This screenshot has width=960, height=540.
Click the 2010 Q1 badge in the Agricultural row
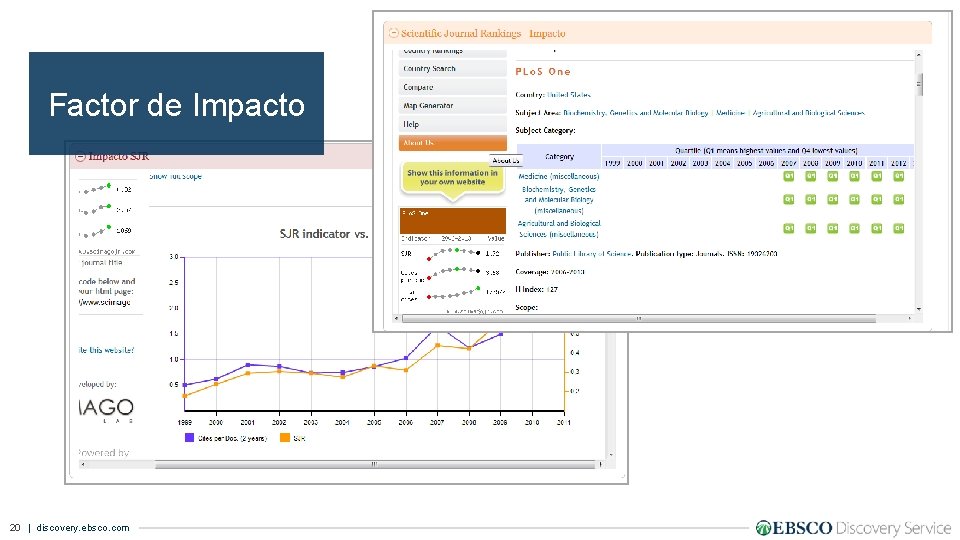pyautogui.click(x=855, y=228)
